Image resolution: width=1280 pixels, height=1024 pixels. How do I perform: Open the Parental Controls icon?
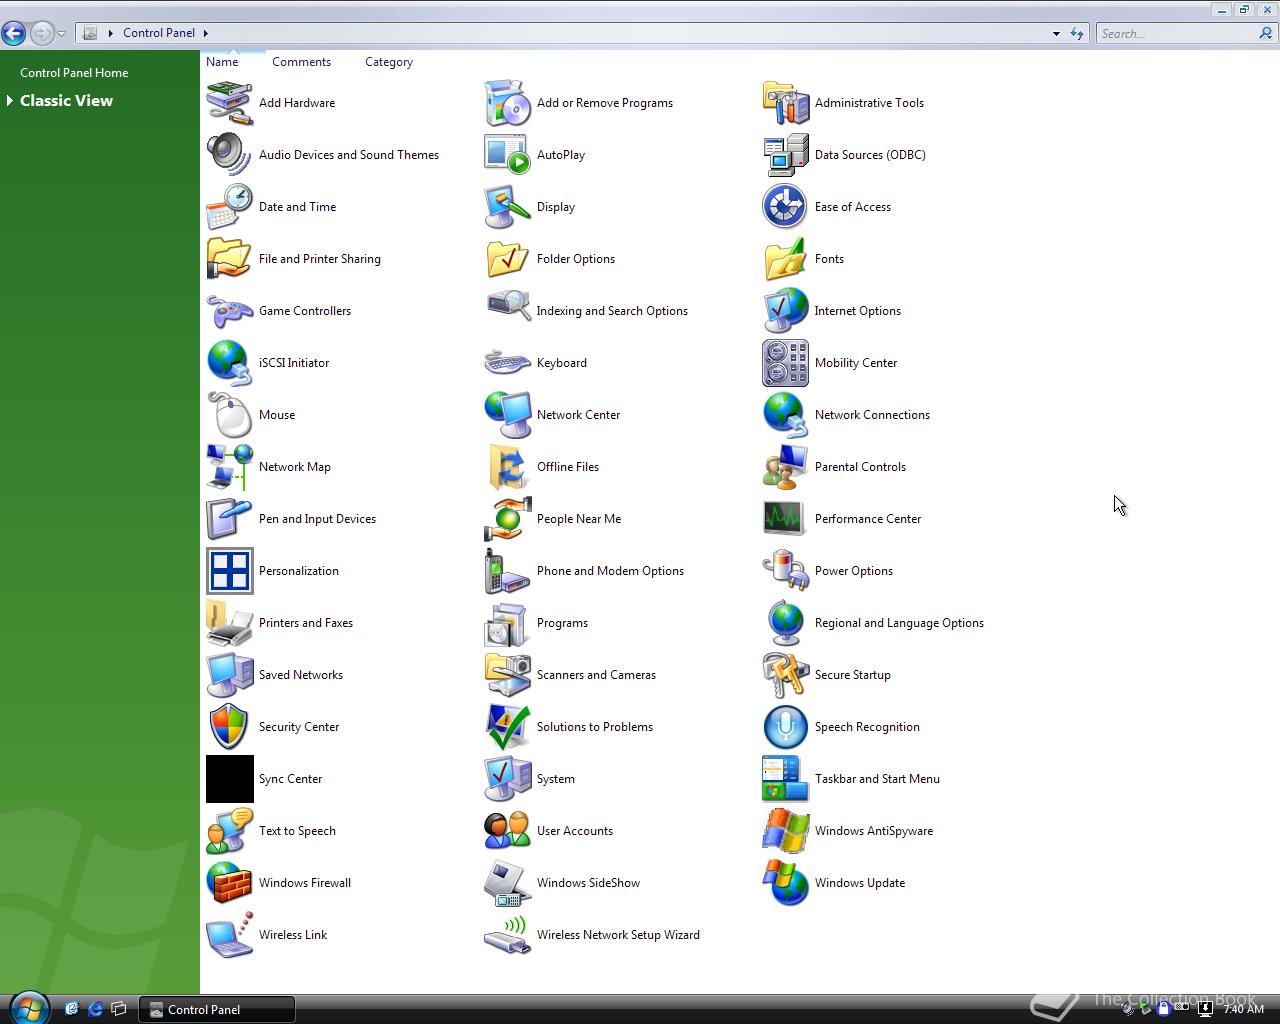[x=785, y=467]
